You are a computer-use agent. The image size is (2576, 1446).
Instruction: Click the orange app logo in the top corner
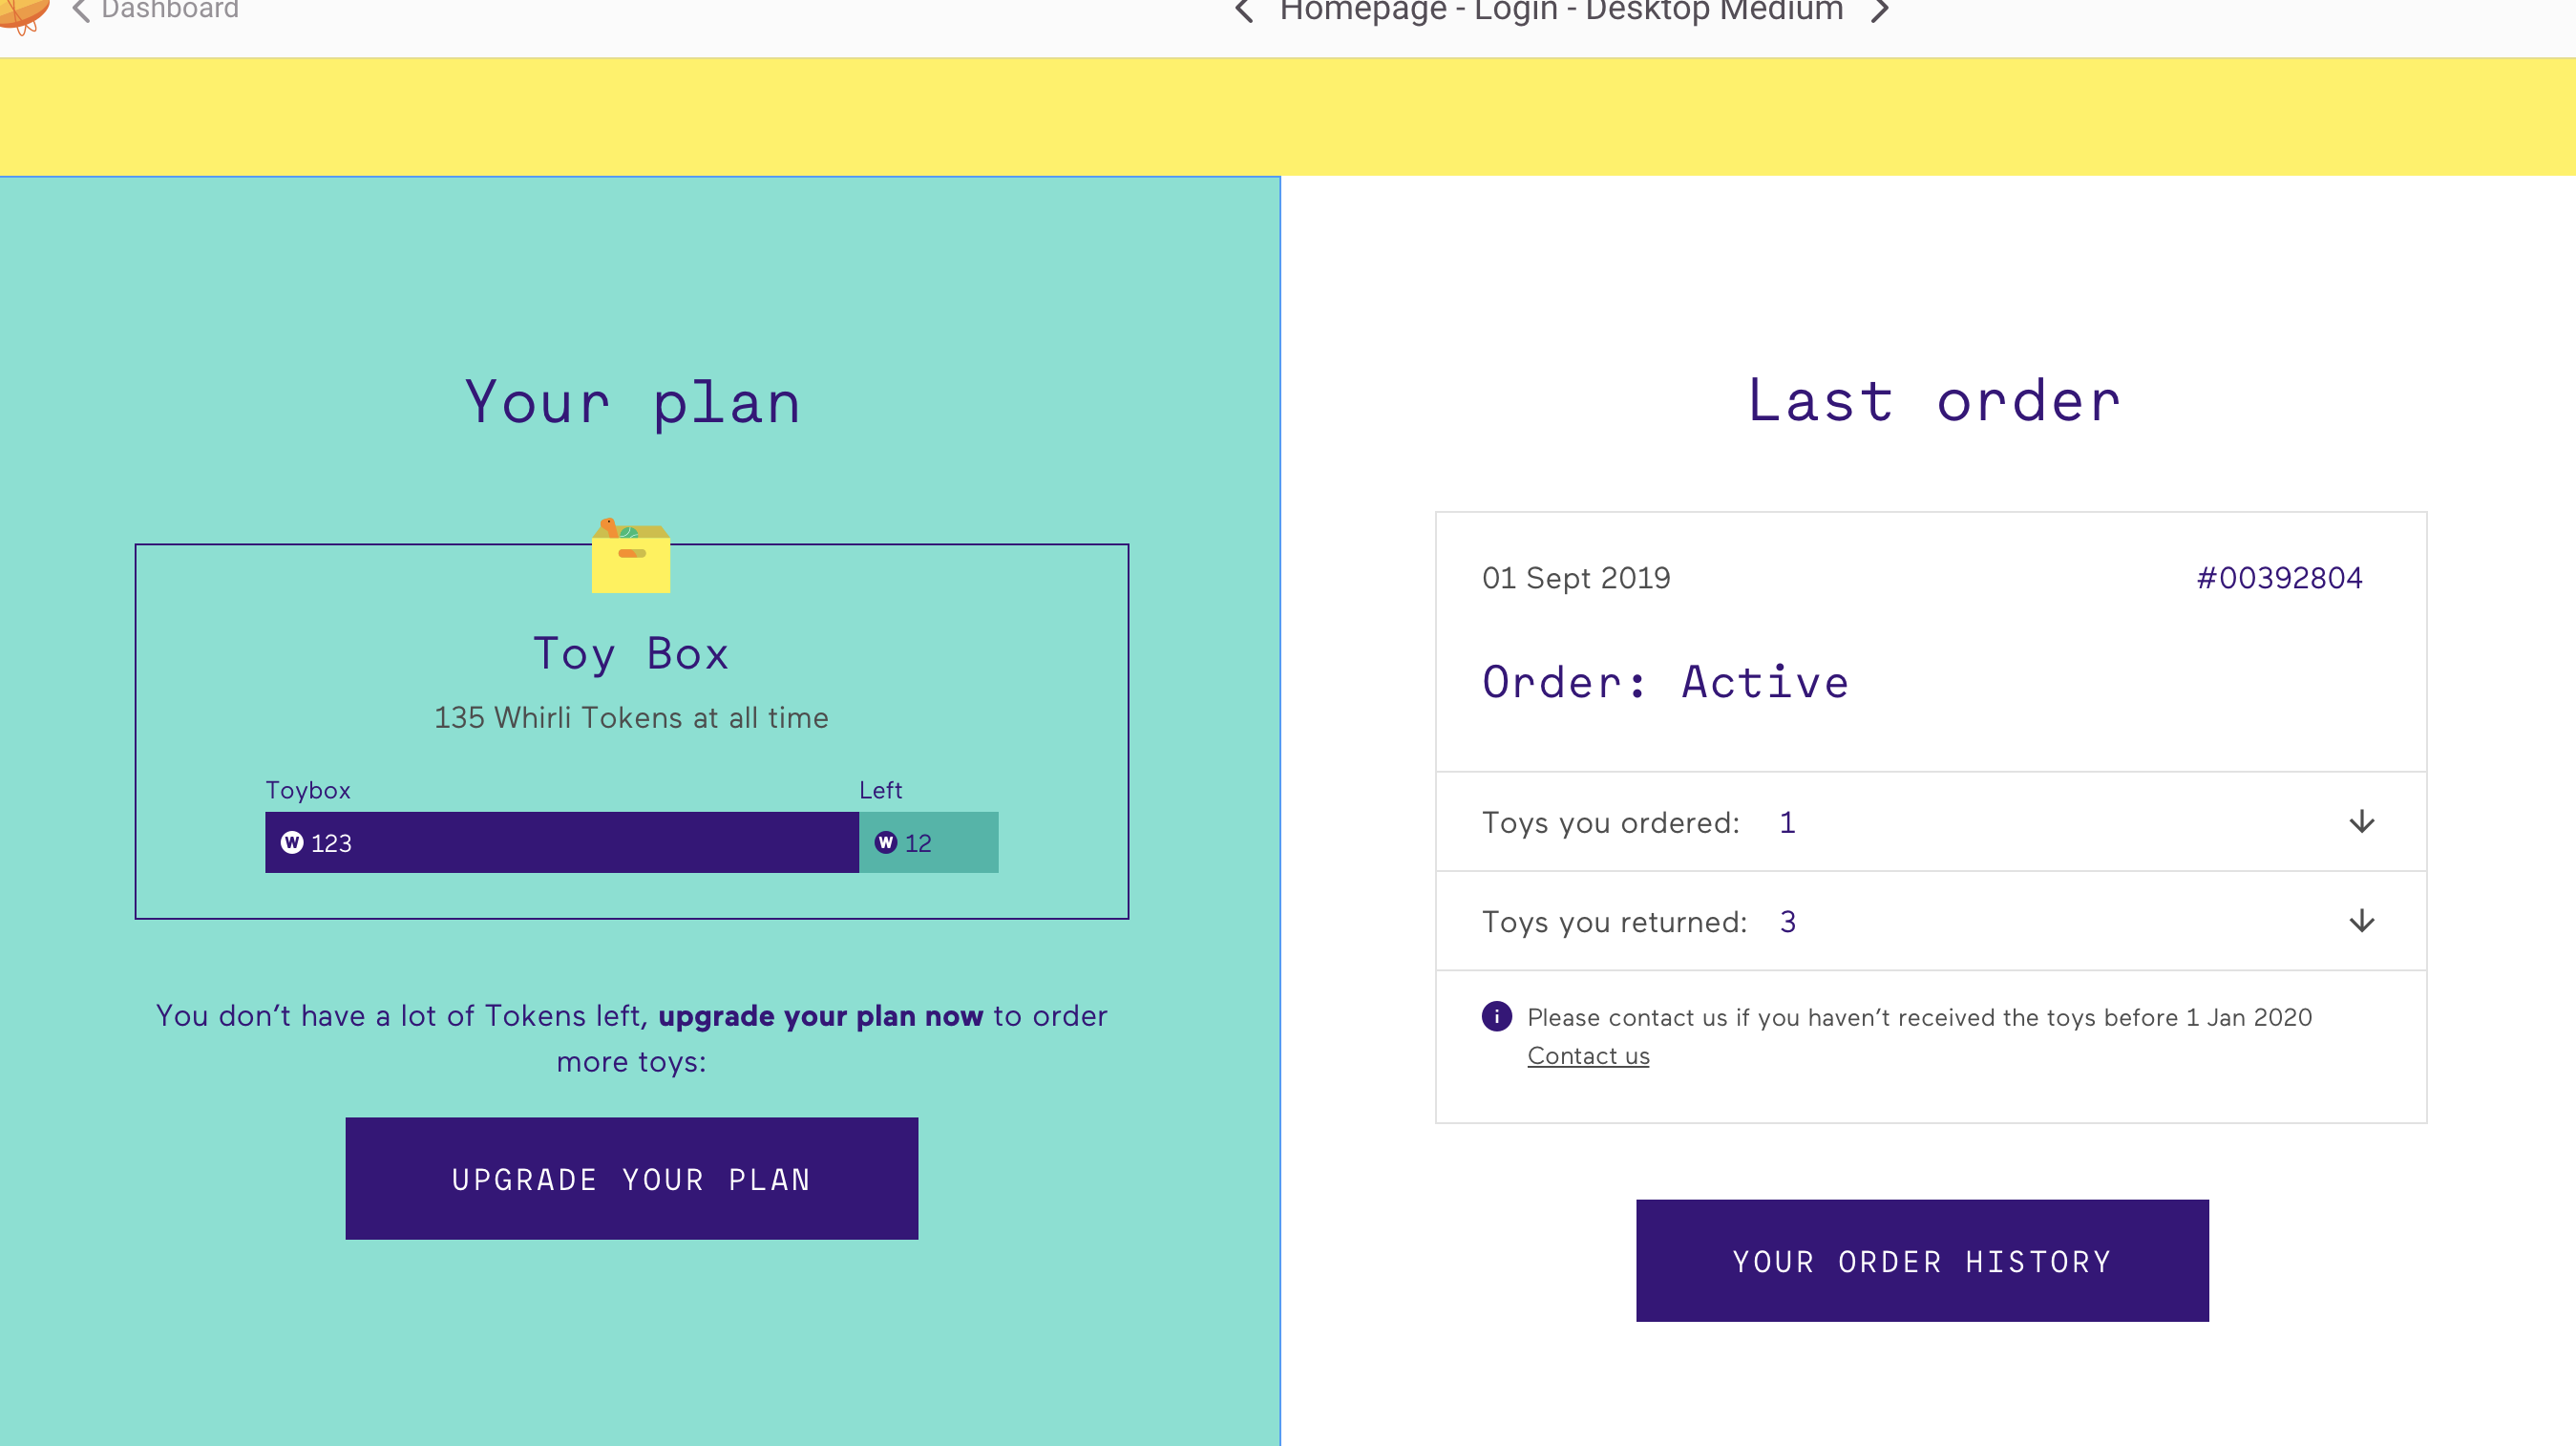click(x=22, y=13)
